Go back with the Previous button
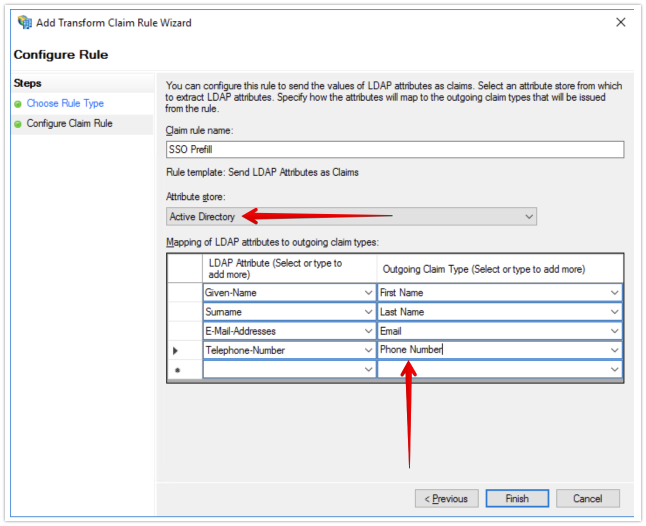 click(445, 498)
